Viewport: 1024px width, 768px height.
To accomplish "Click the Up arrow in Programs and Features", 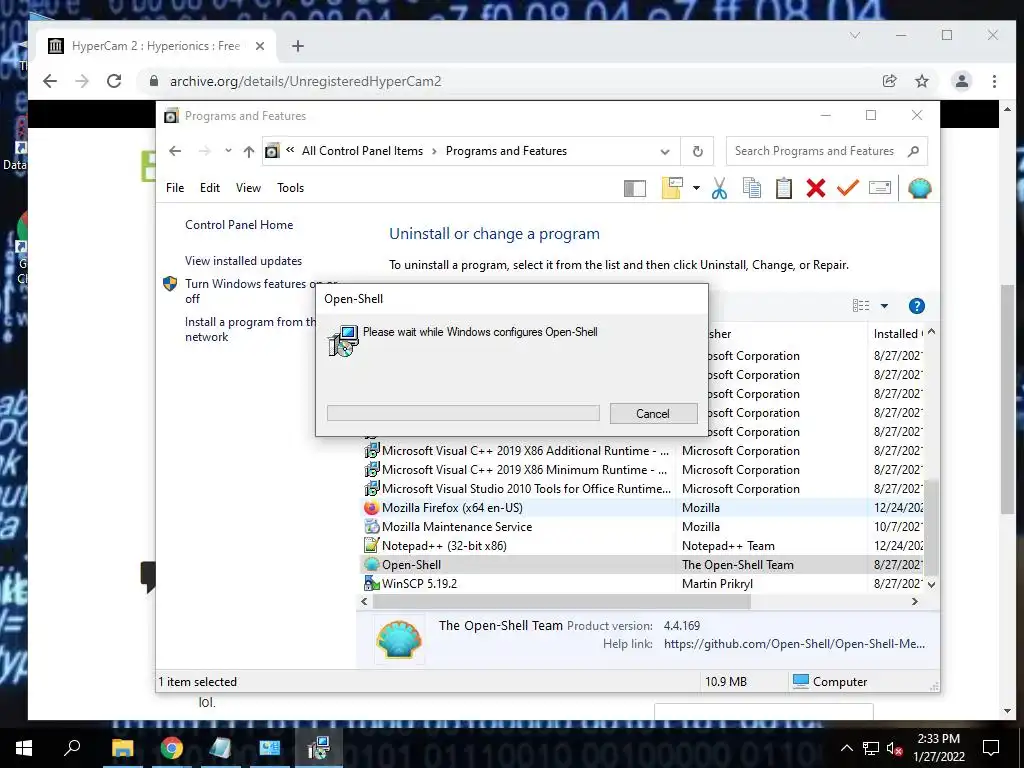I will pos(249,152).
